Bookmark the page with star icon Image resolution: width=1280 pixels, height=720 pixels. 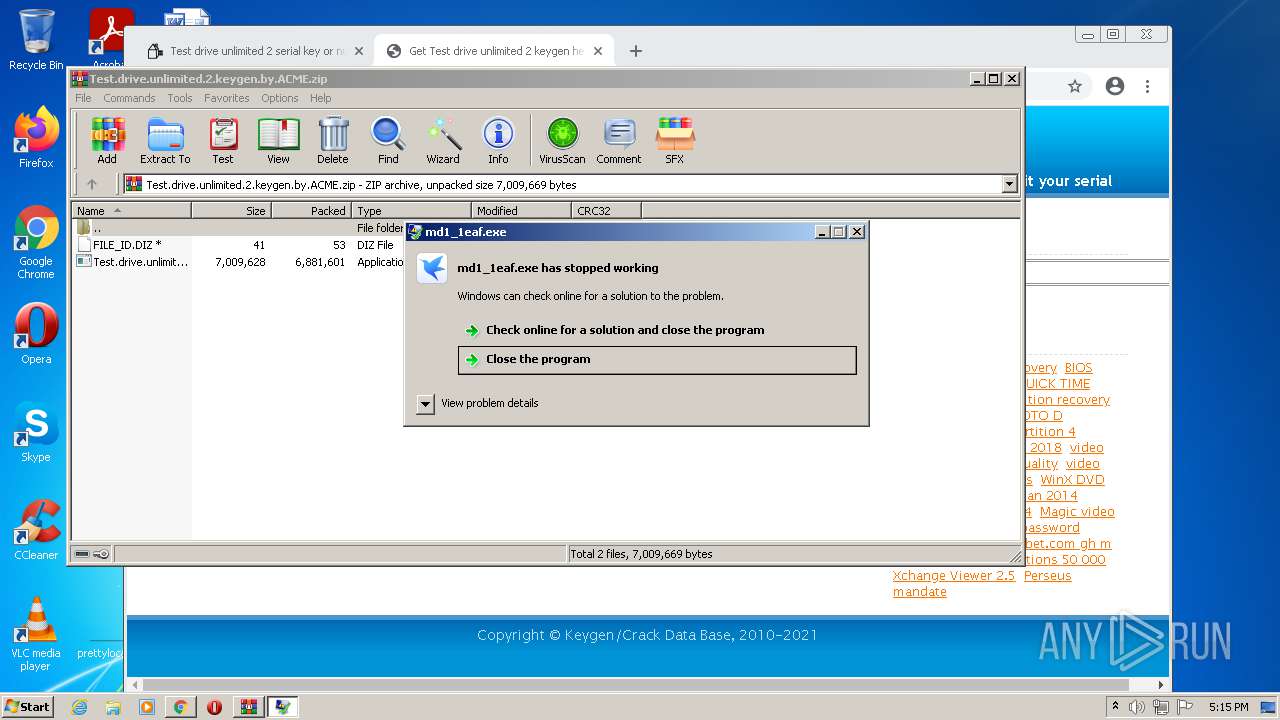(1075, 86)
